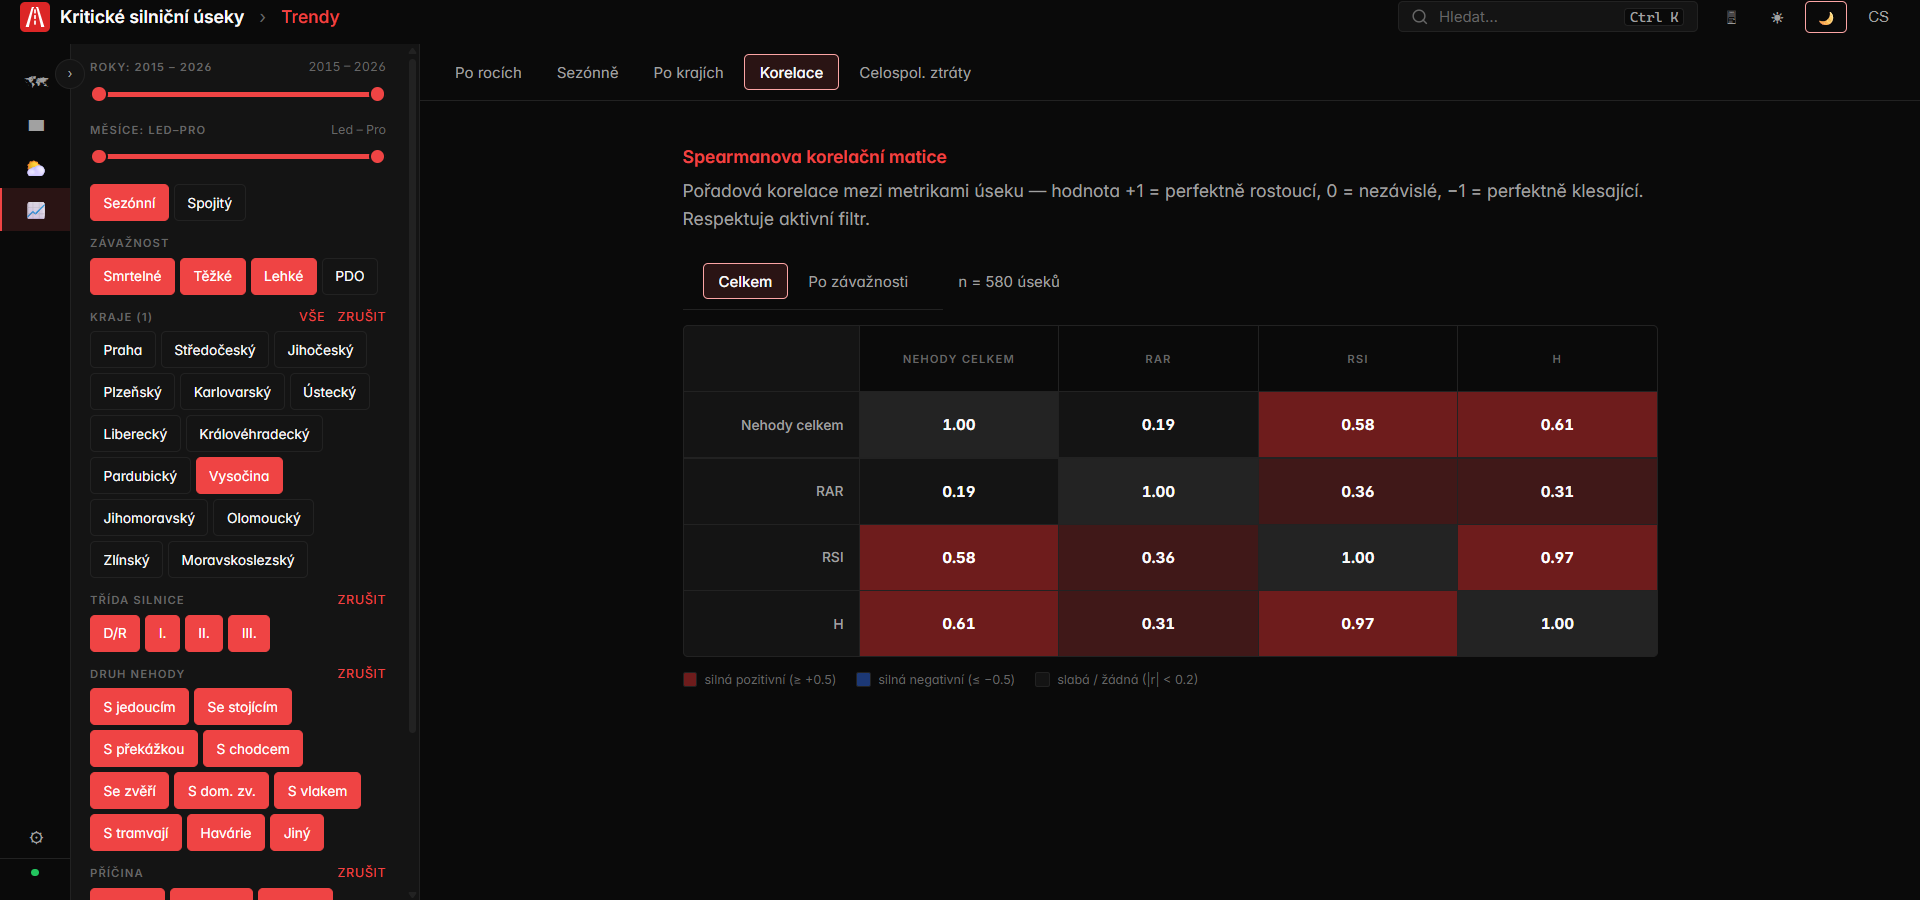Toggle Praha region filter
1920x900 pixels.
122,350
